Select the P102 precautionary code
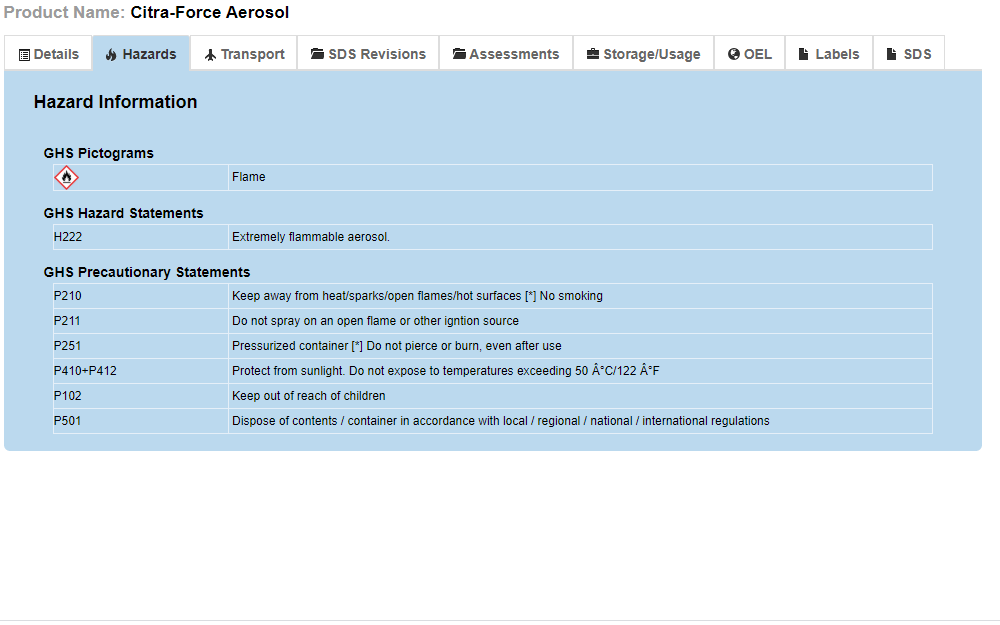The image size is (1000, 625). [68, 396]
